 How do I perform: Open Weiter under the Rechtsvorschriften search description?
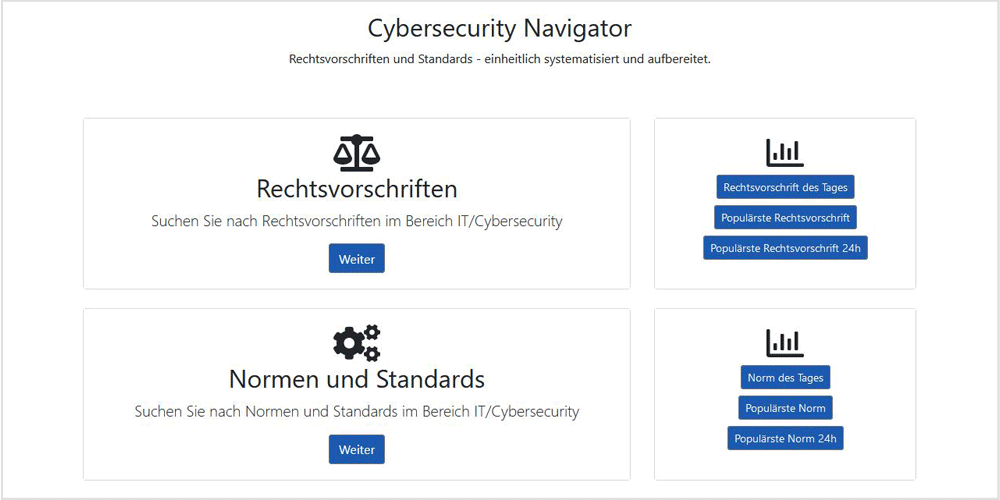[x=357, y=258]
